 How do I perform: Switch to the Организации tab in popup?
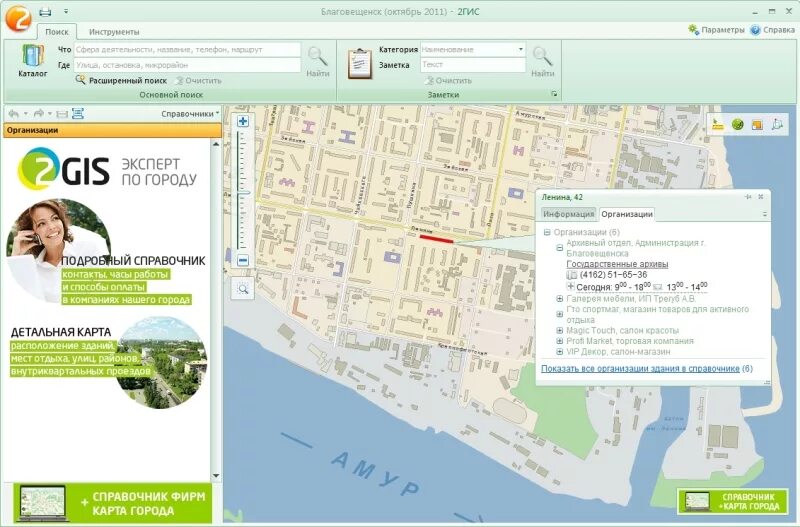(x=627, y=214)
